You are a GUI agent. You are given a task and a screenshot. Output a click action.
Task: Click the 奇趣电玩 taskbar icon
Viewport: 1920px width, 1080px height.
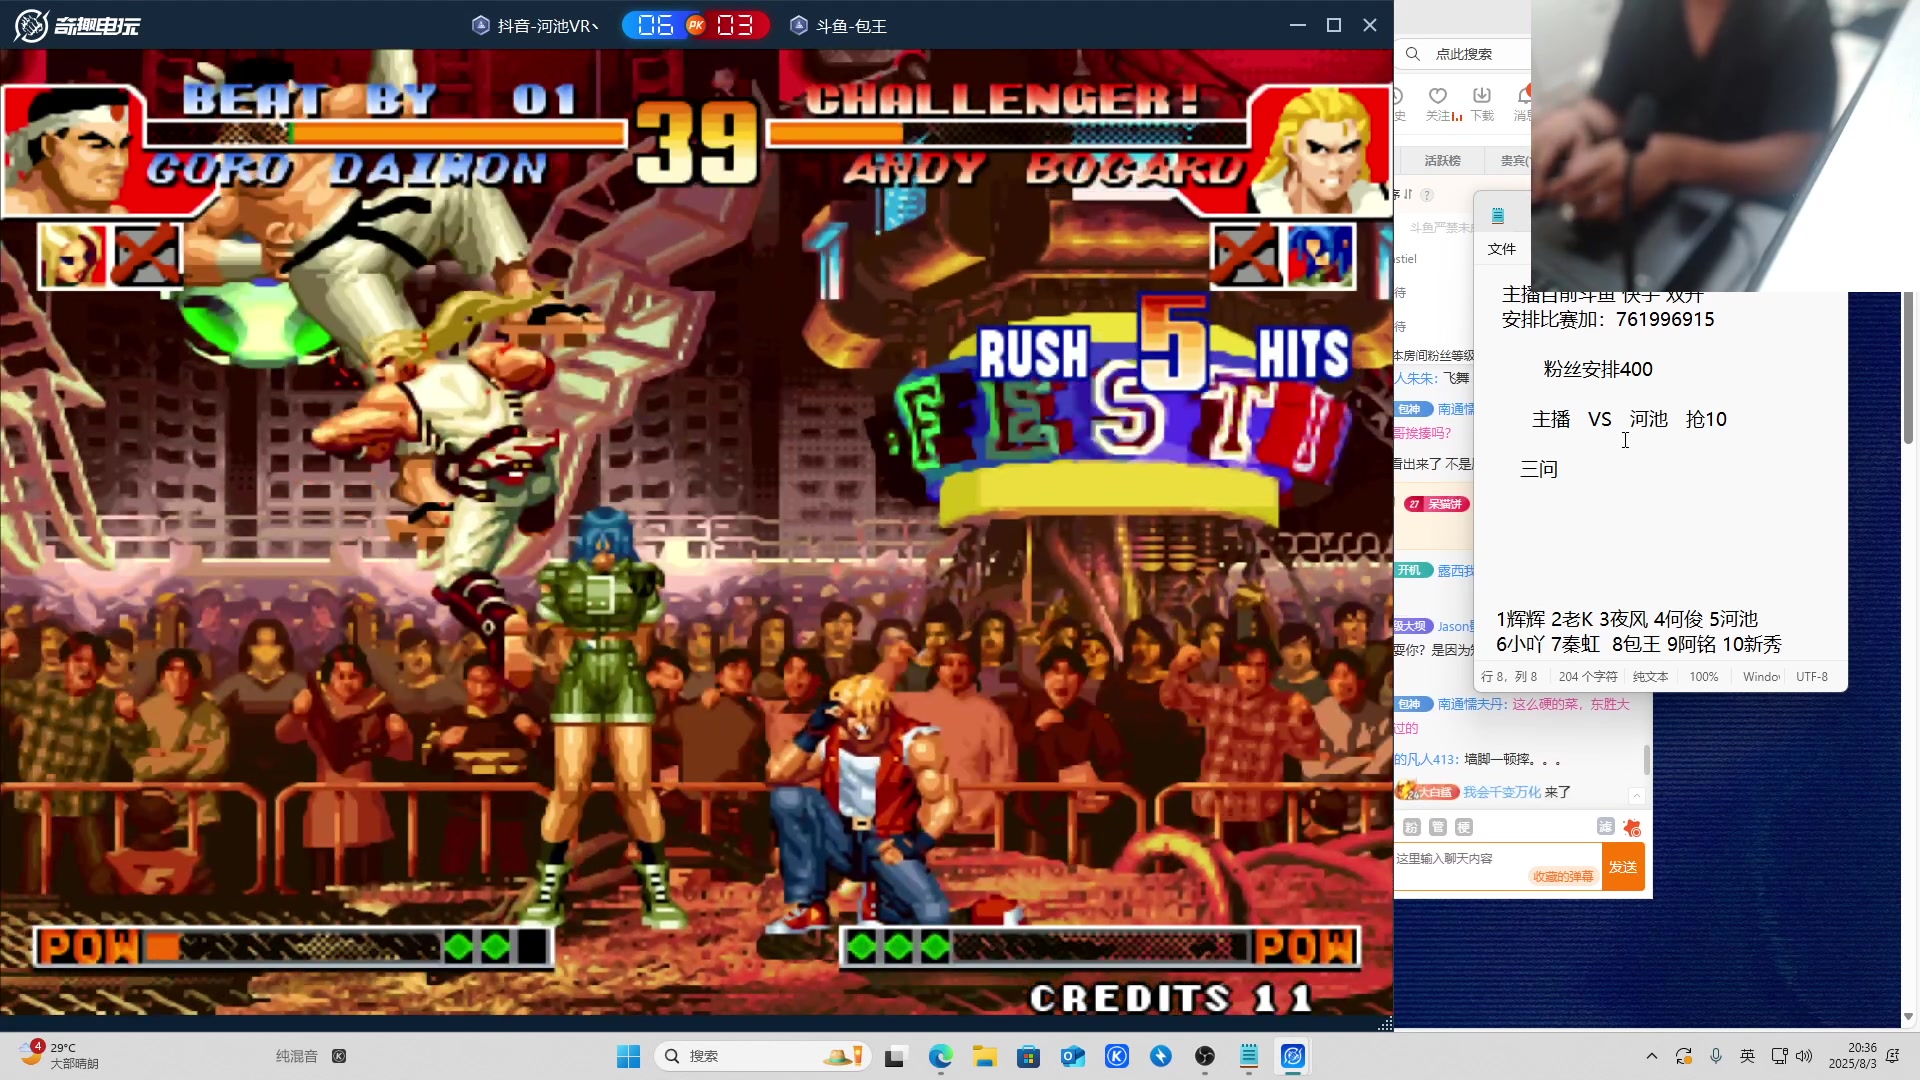(1293, 1056)
